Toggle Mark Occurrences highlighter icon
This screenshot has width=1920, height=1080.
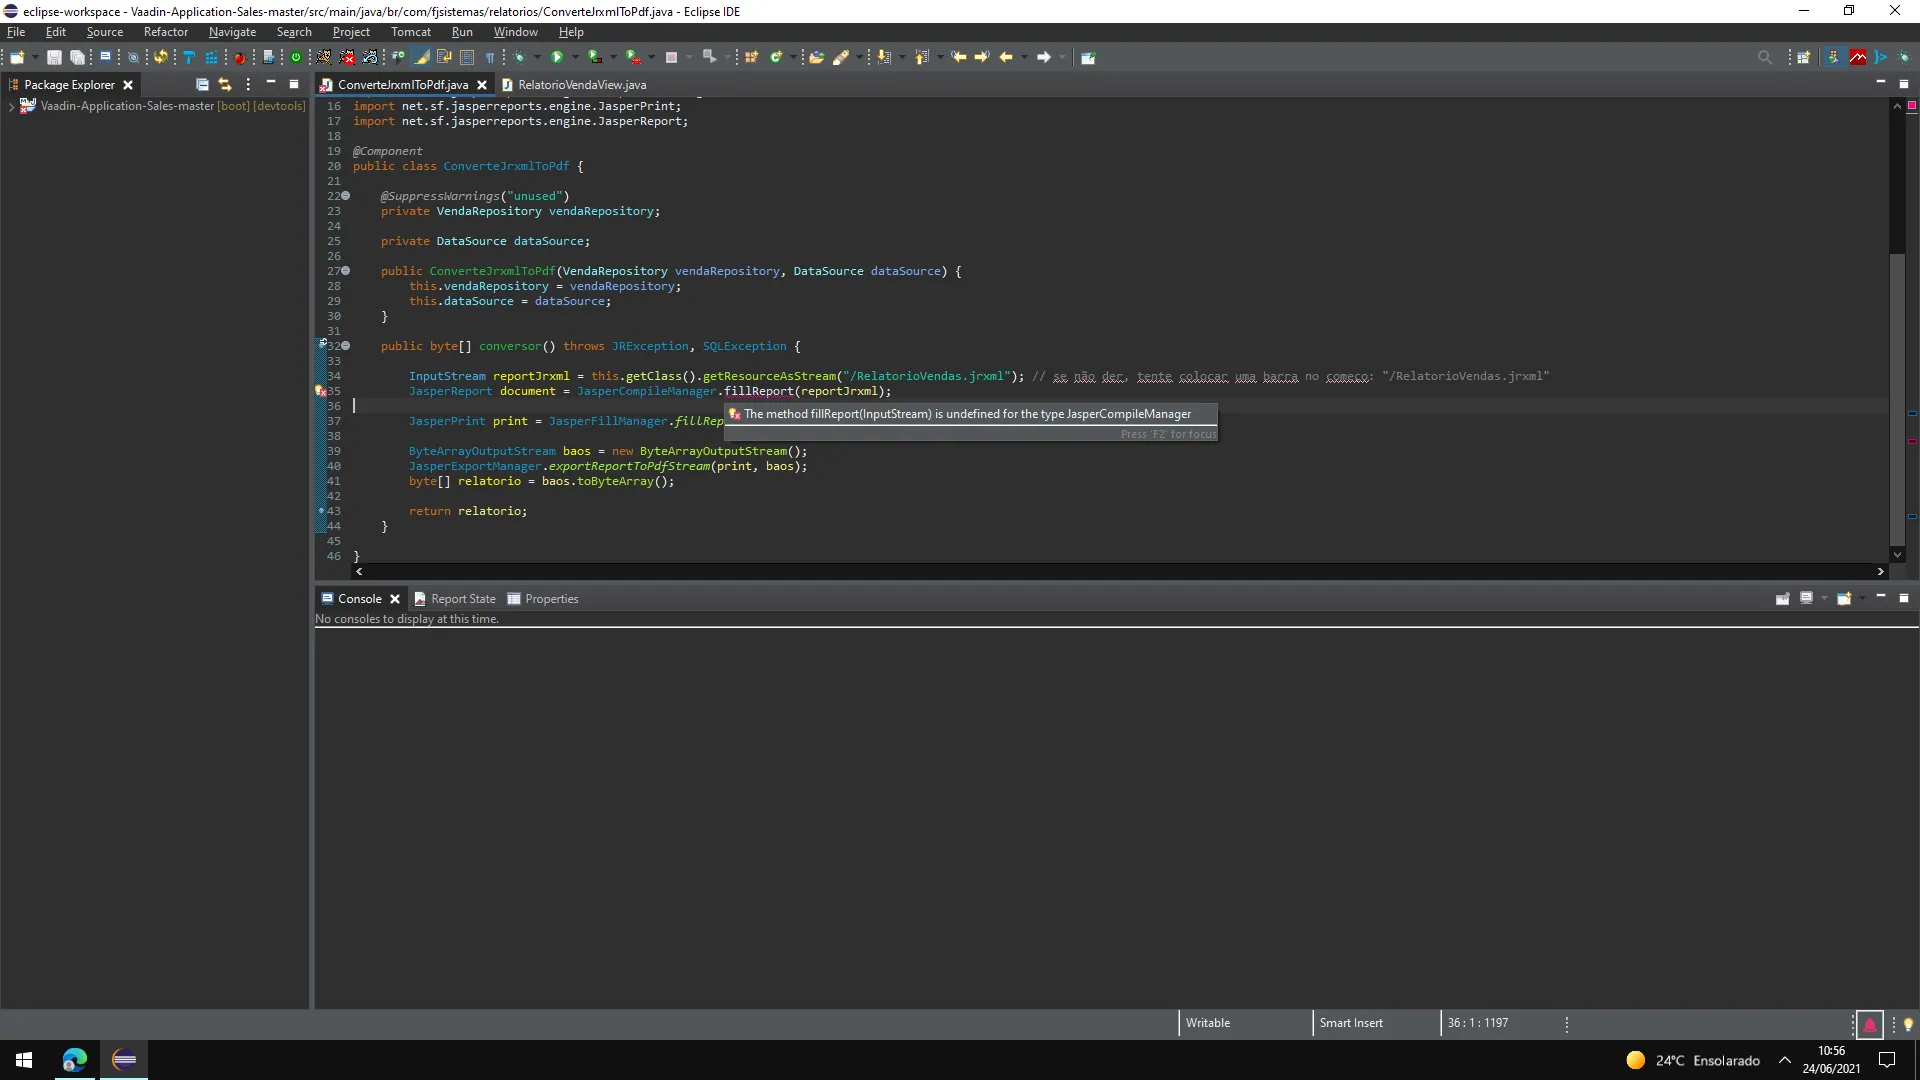422,57
